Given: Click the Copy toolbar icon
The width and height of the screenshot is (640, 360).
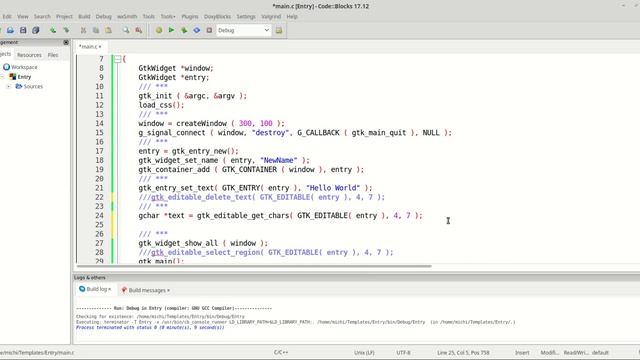Looking at the screenshot, I should (x=96, y=30).
